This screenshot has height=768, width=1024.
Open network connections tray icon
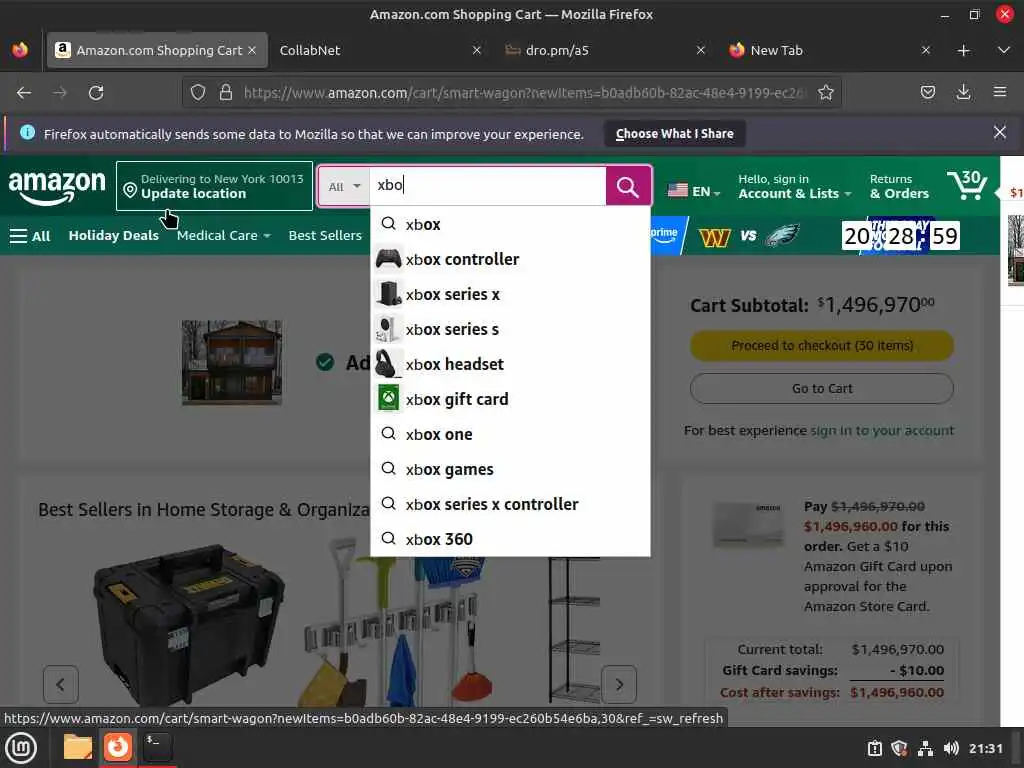[x=925, y=748]
